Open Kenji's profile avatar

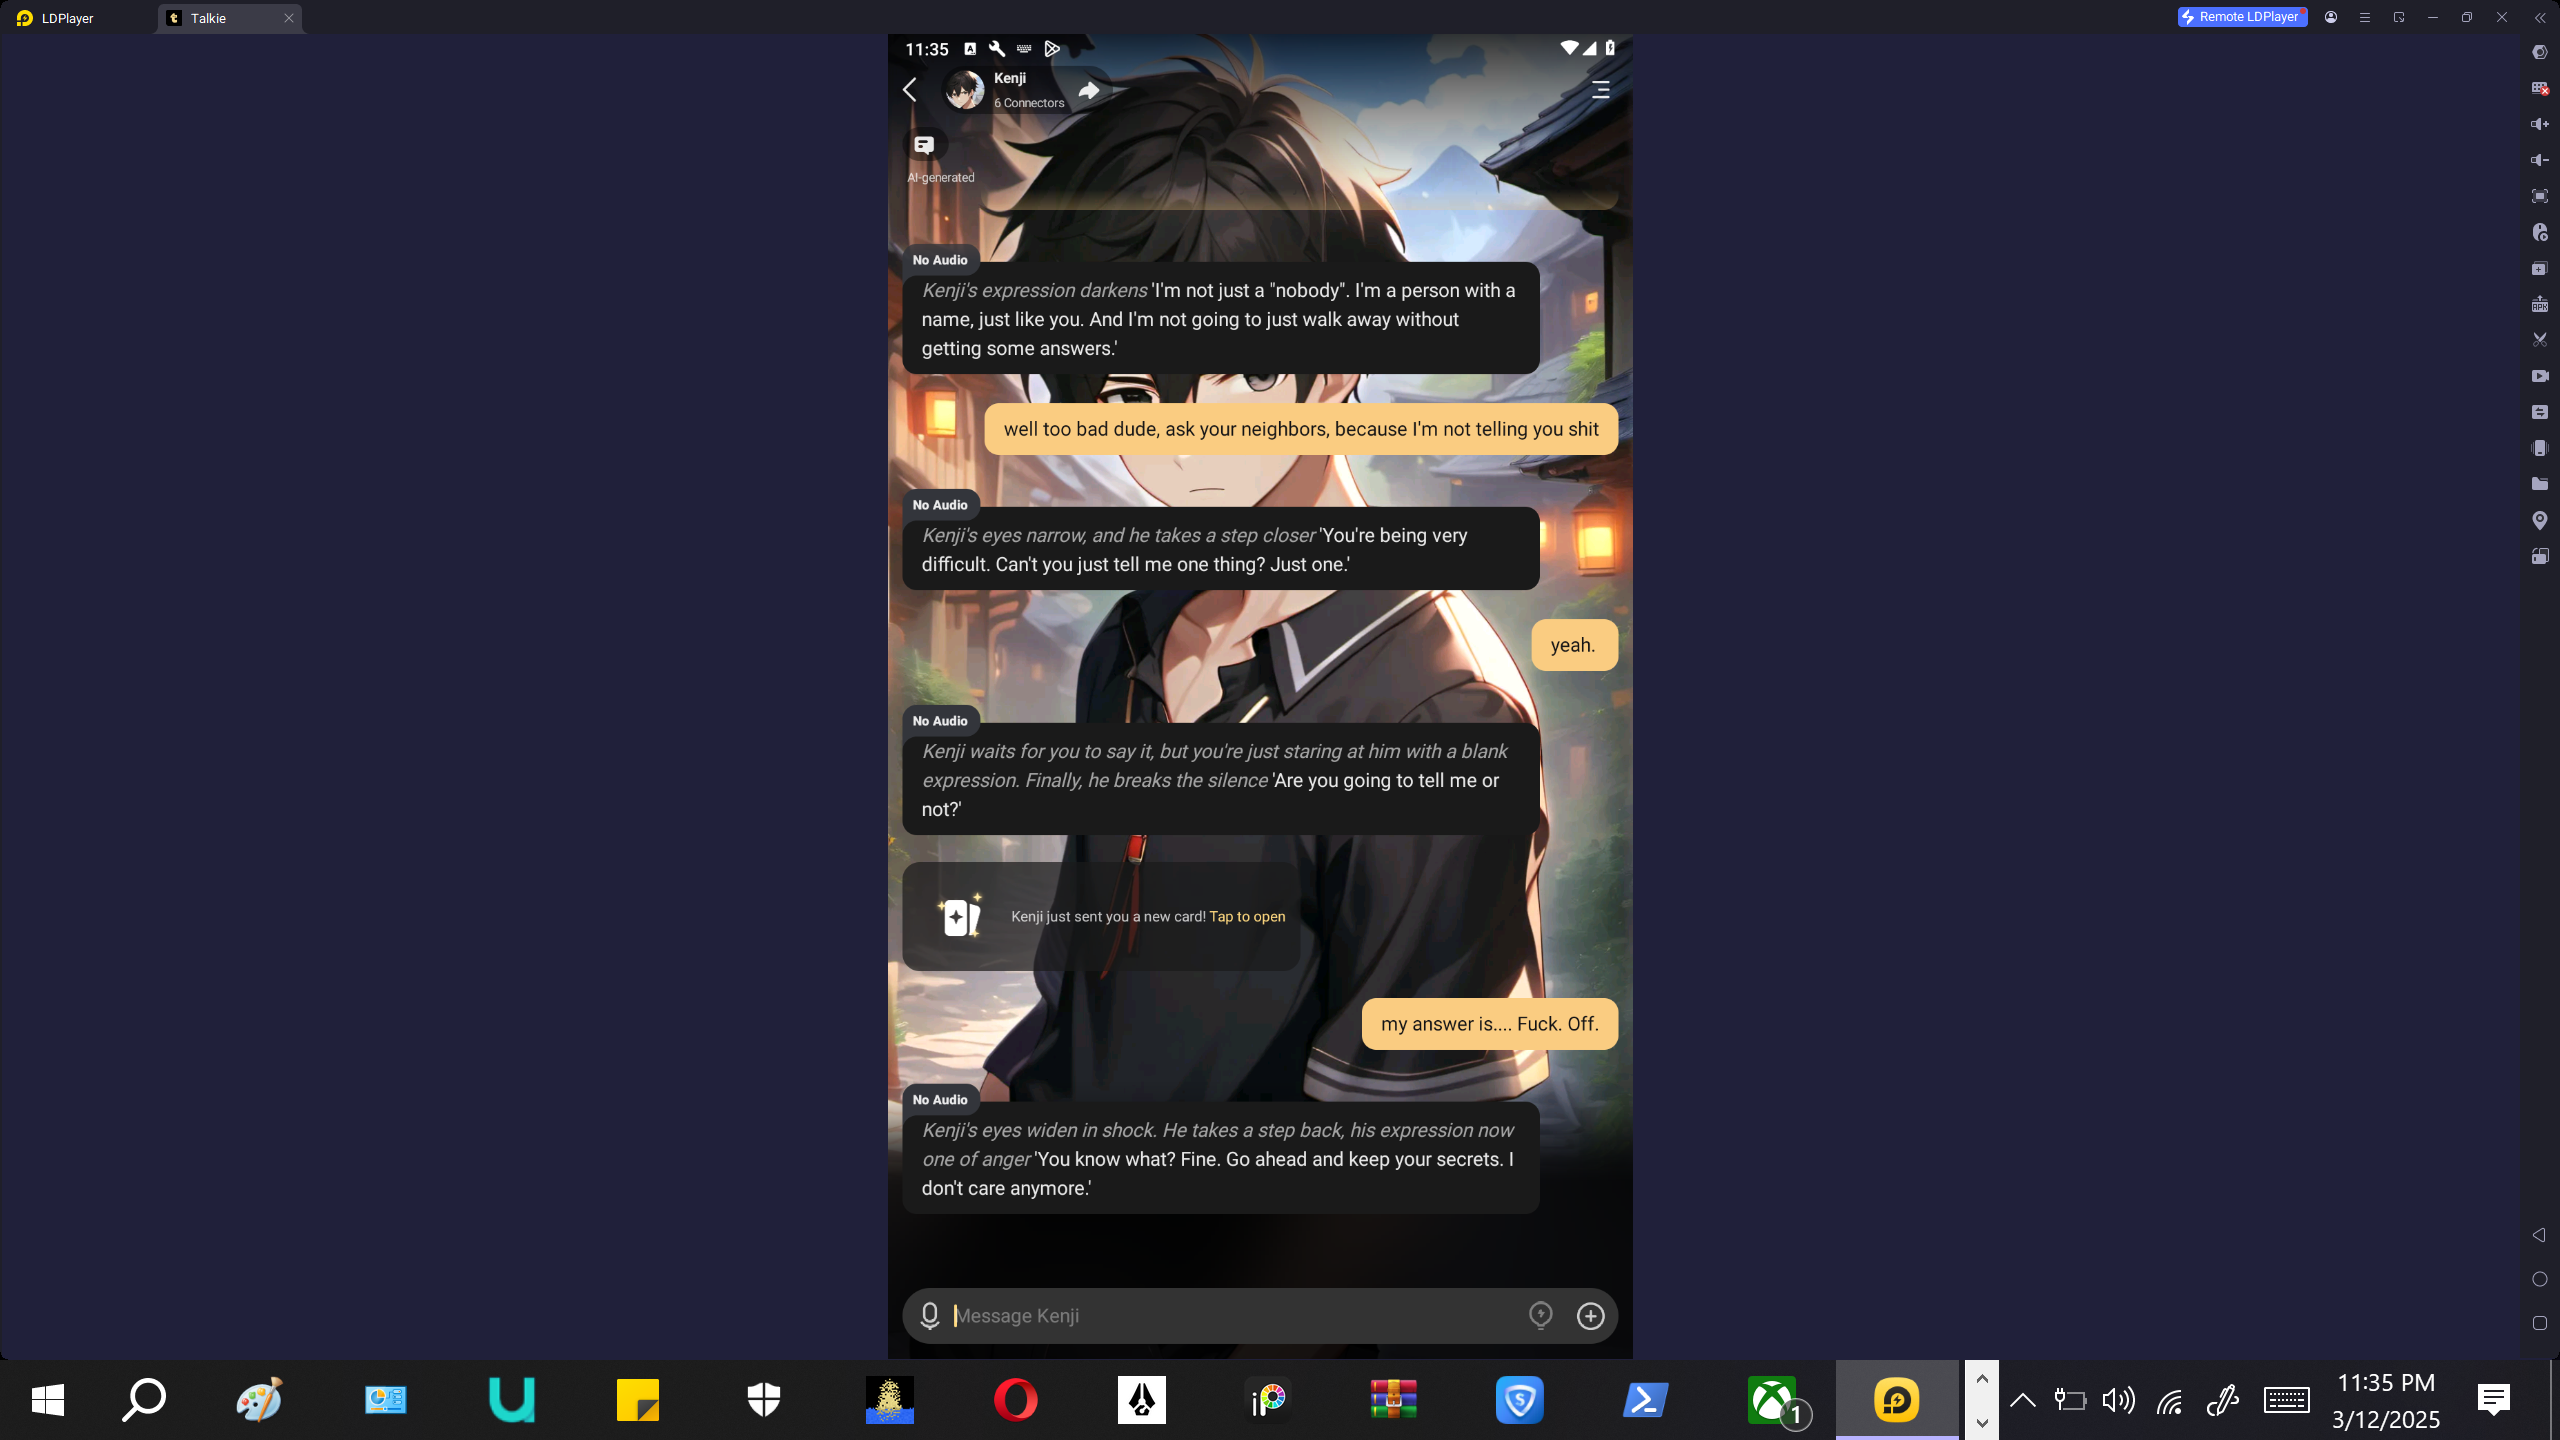pyautogui.click(x=965, y=91)
